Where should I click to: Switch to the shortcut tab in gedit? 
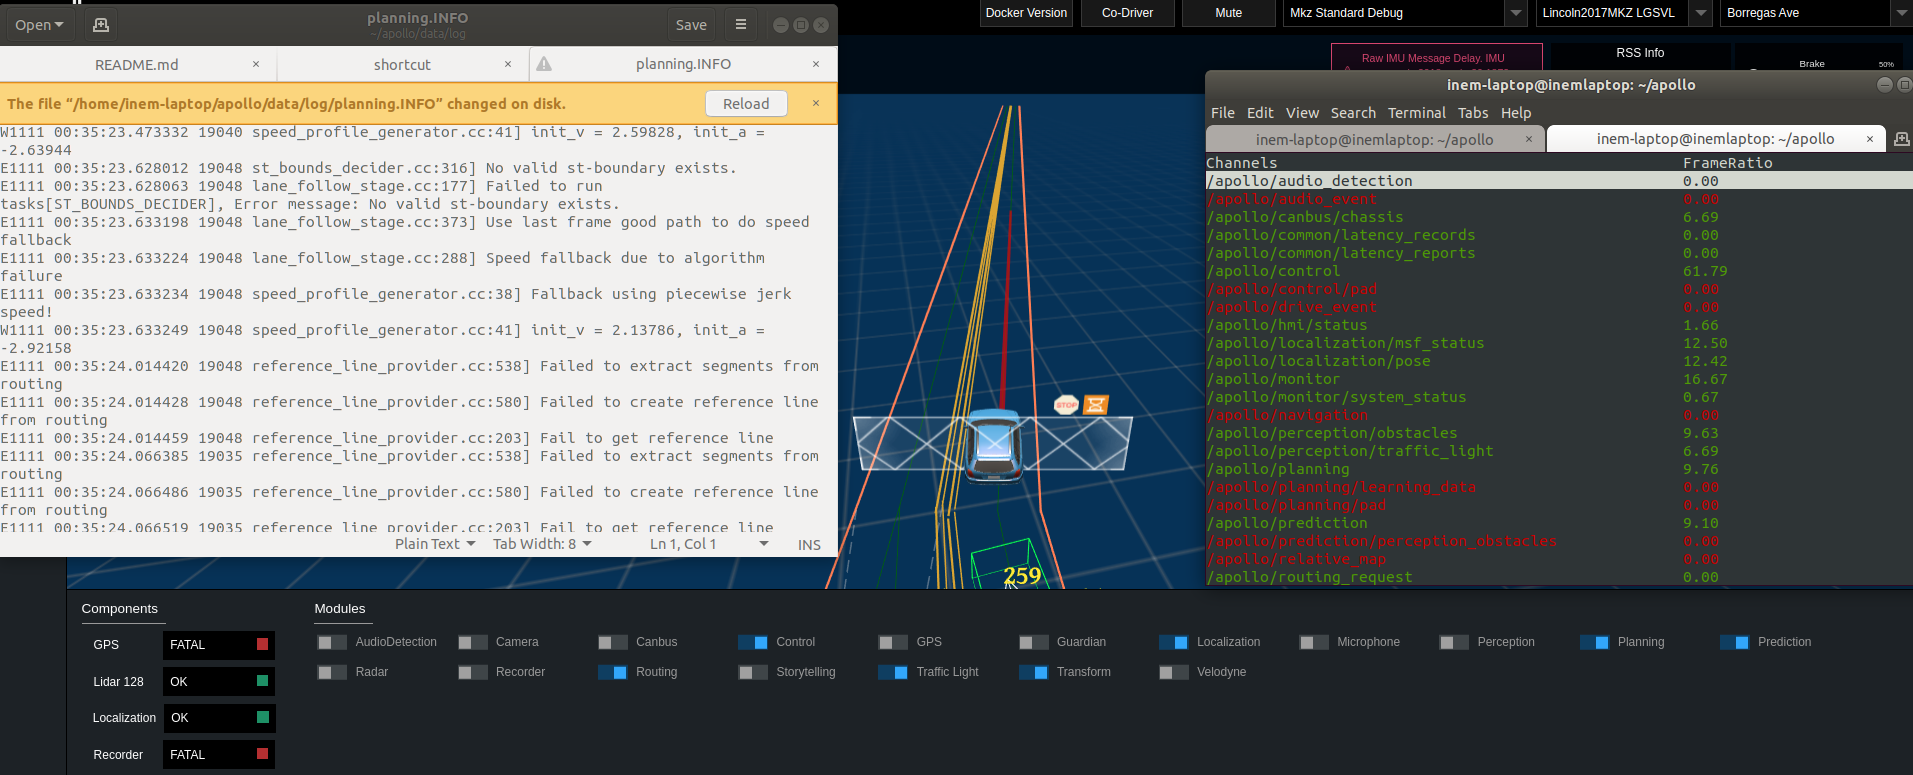(402, 64)
